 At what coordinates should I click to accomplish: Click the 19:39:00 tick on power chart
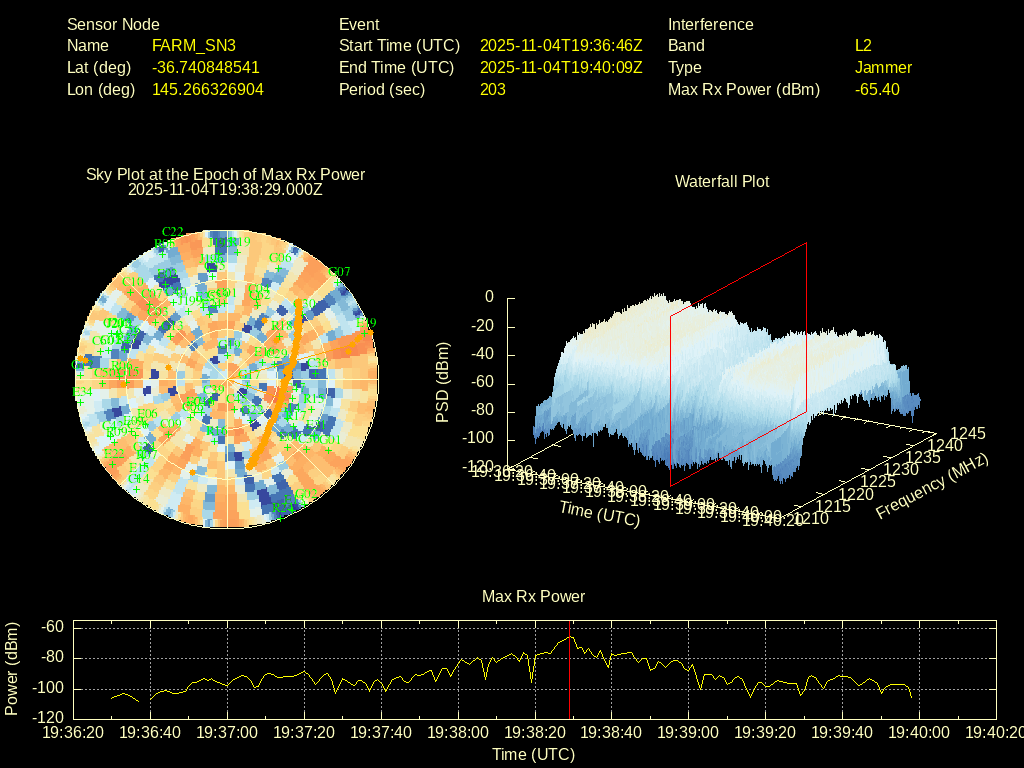(x=689, y=732)
